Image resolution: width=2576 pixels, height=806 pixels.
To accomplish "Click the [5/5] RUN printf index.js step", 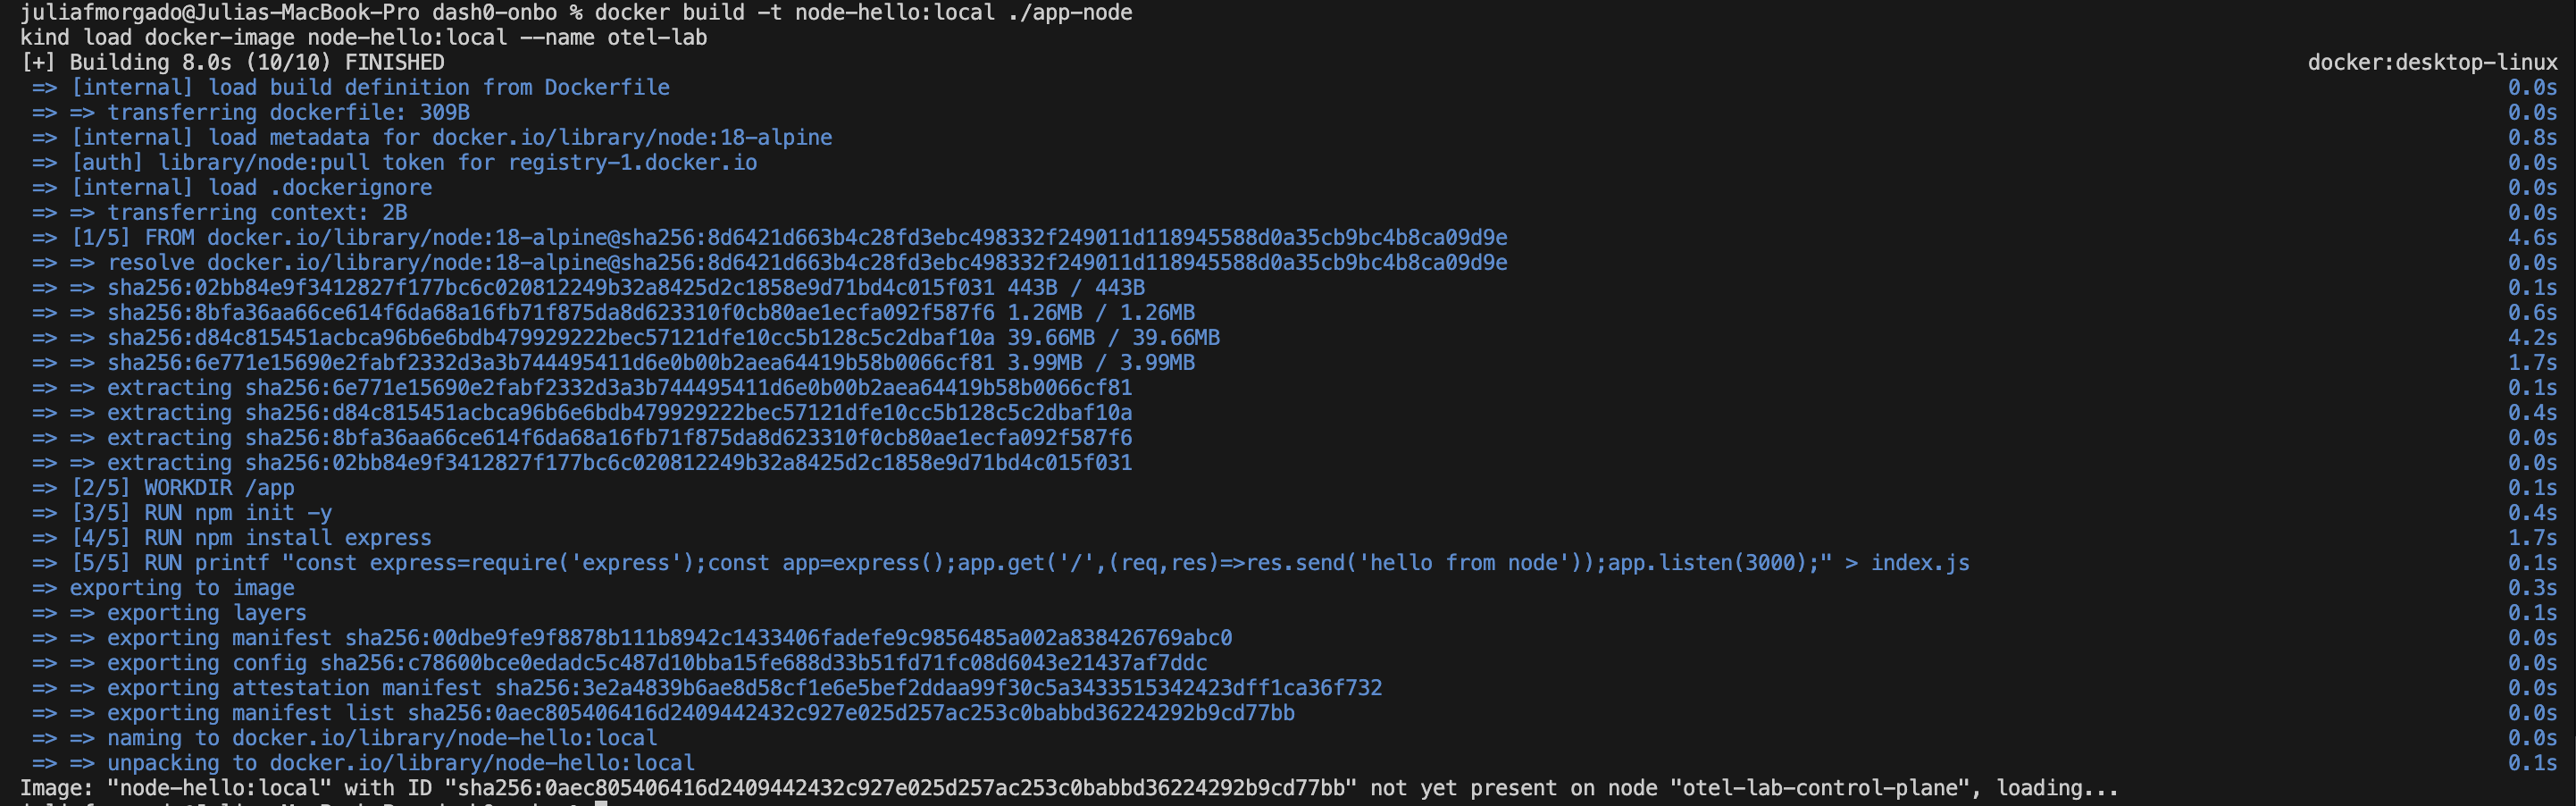I will (1020, 563).
